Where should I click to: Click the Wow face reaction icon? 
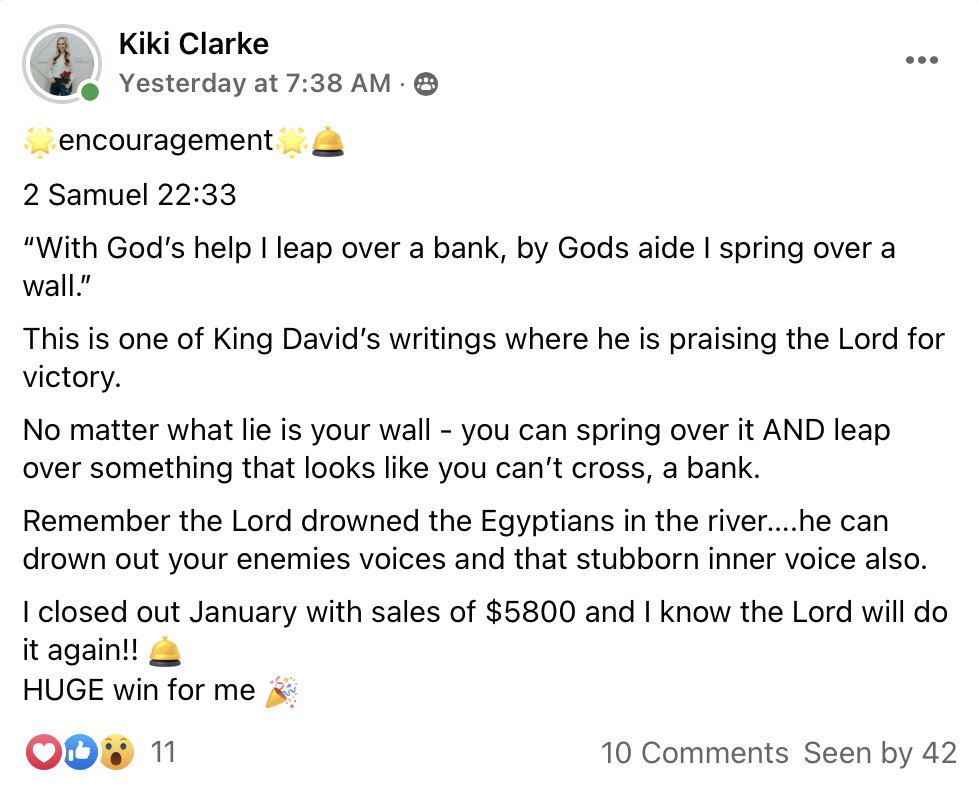pyautogui.click(x=116, y=752)
